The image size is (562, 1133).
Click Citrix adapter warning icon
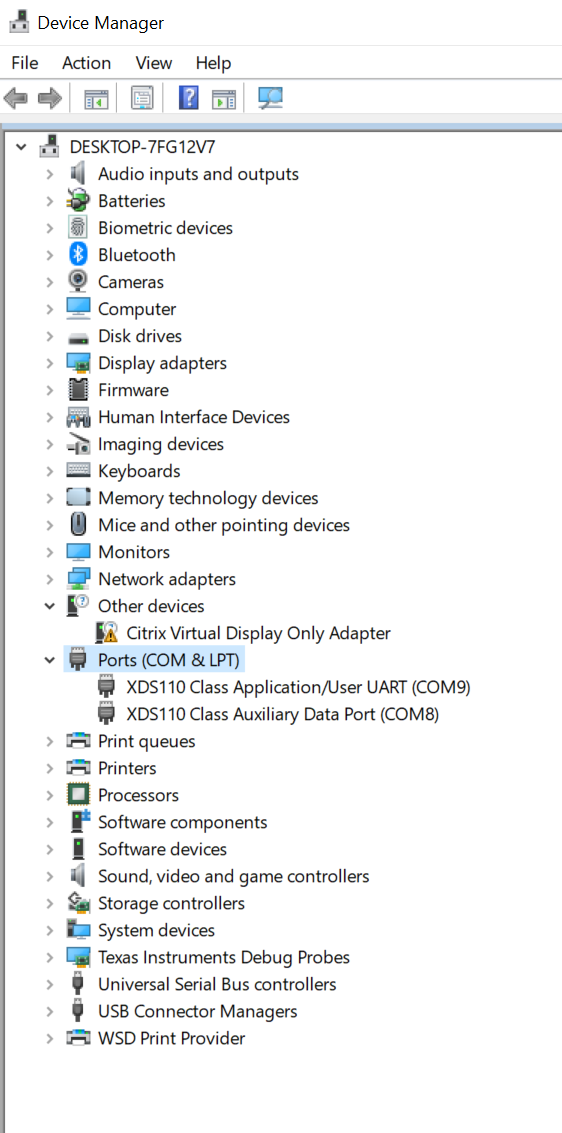click(x=106, y=633)
